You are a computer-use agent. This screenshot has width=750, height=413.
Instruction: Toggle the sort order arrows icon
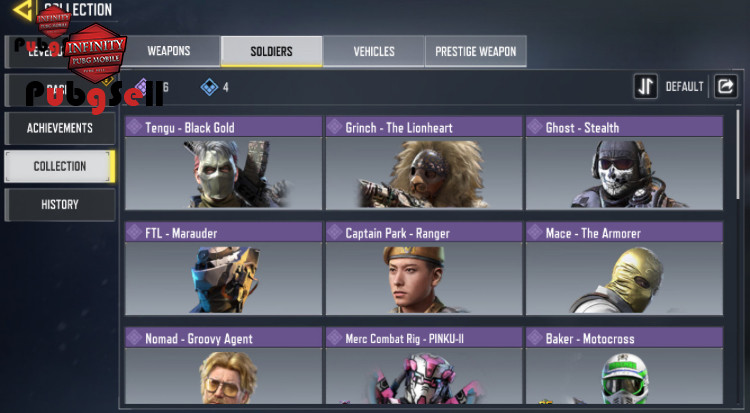coord(645,86)
